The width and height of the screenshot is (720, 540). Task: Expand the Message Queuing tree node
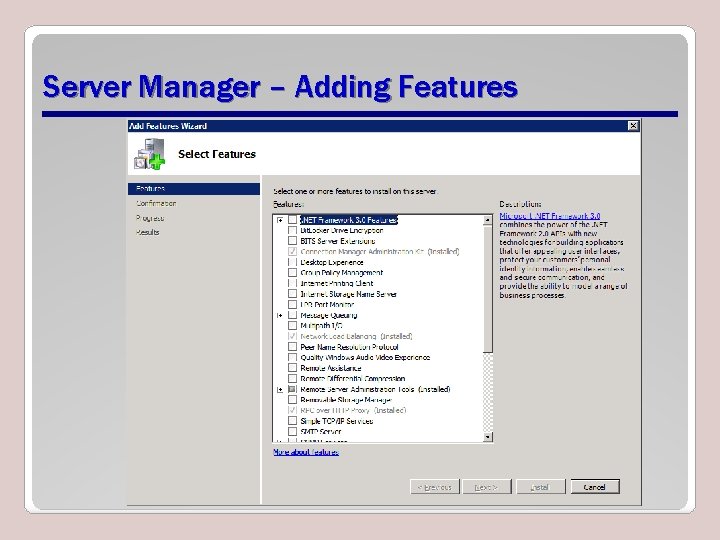point(280,315)
